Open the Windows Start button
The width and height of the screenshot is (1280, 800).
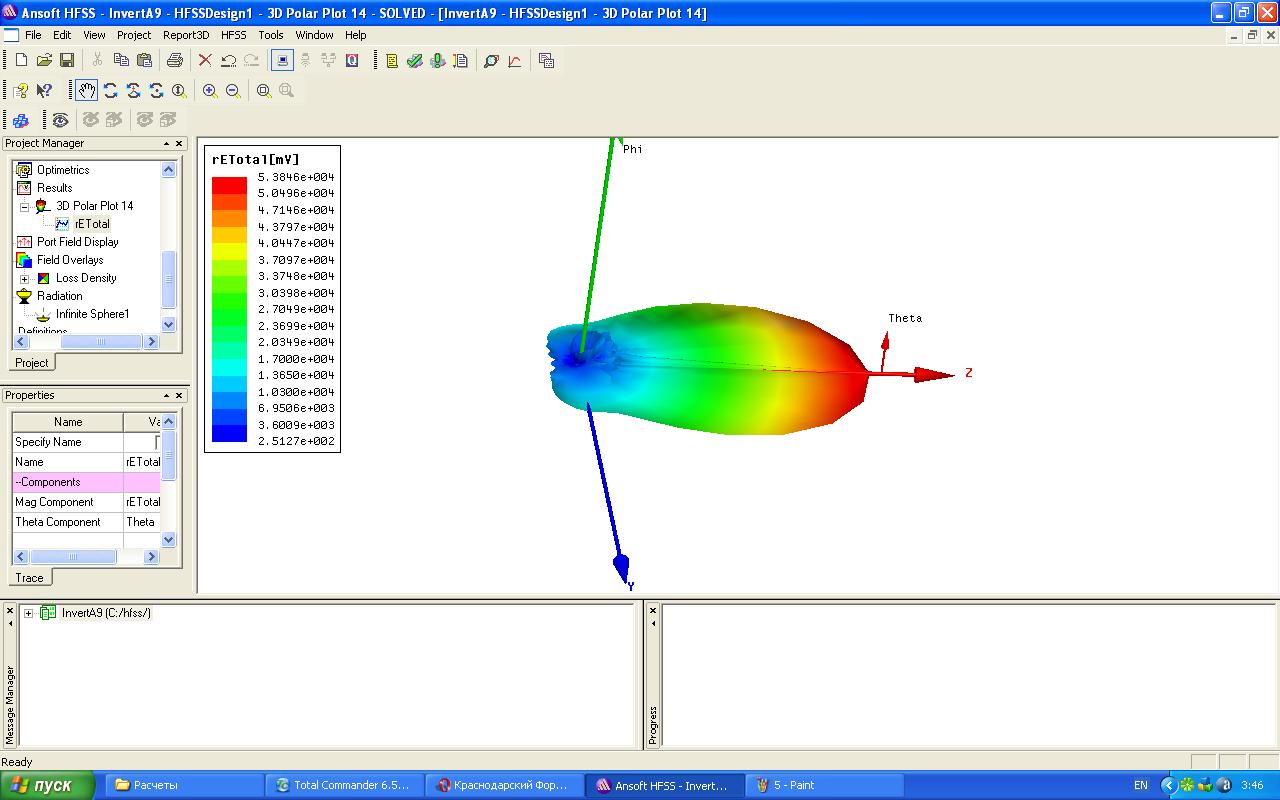tap(48, 785)
